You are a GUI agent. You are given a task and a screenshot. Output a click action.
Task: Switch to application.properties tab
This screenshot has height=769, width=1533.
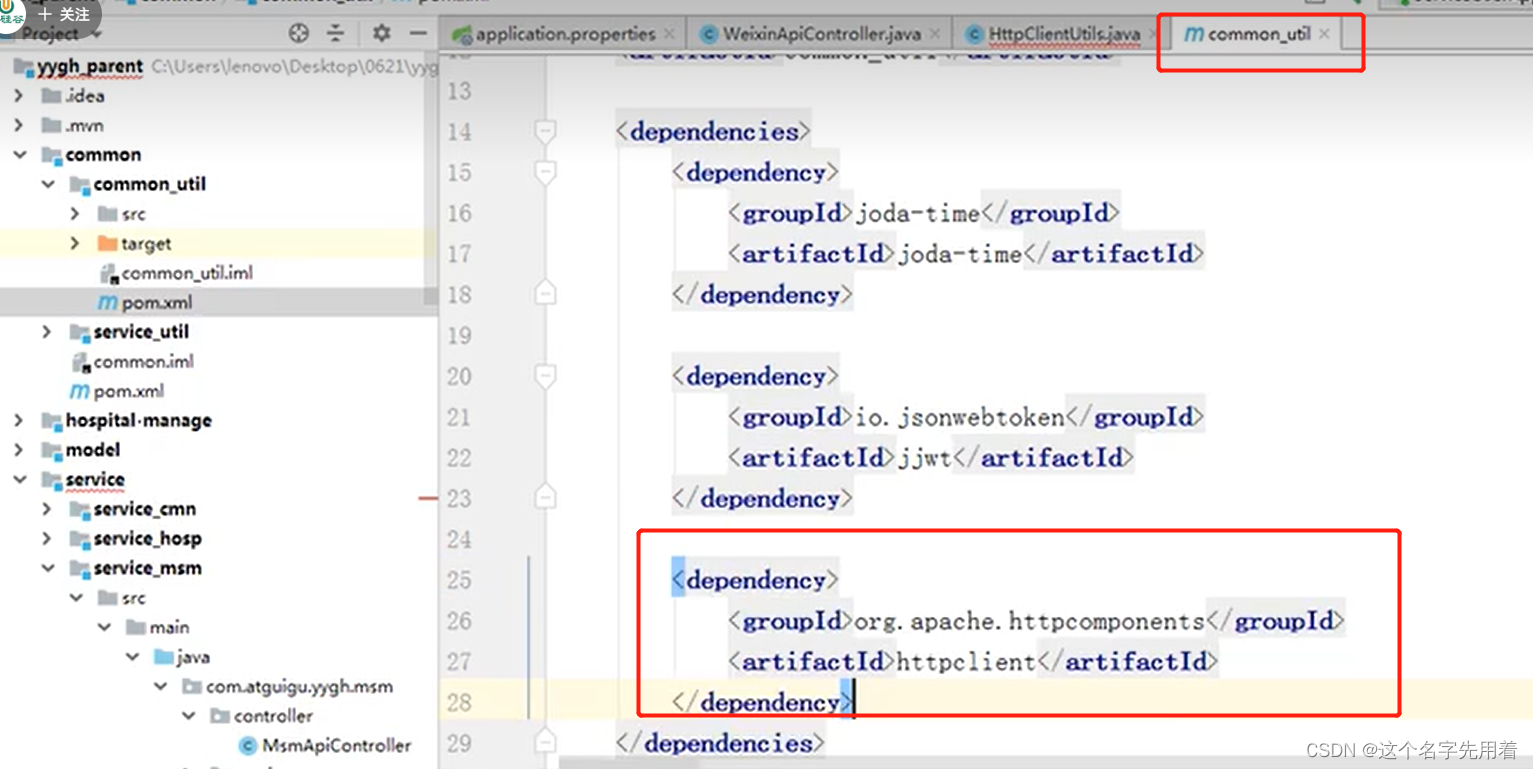(x=565, y=34)
